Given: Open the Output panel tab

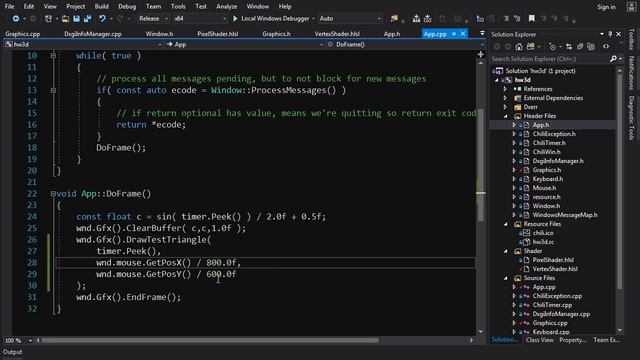Looking at the screenshot, I should pos(13,352).
